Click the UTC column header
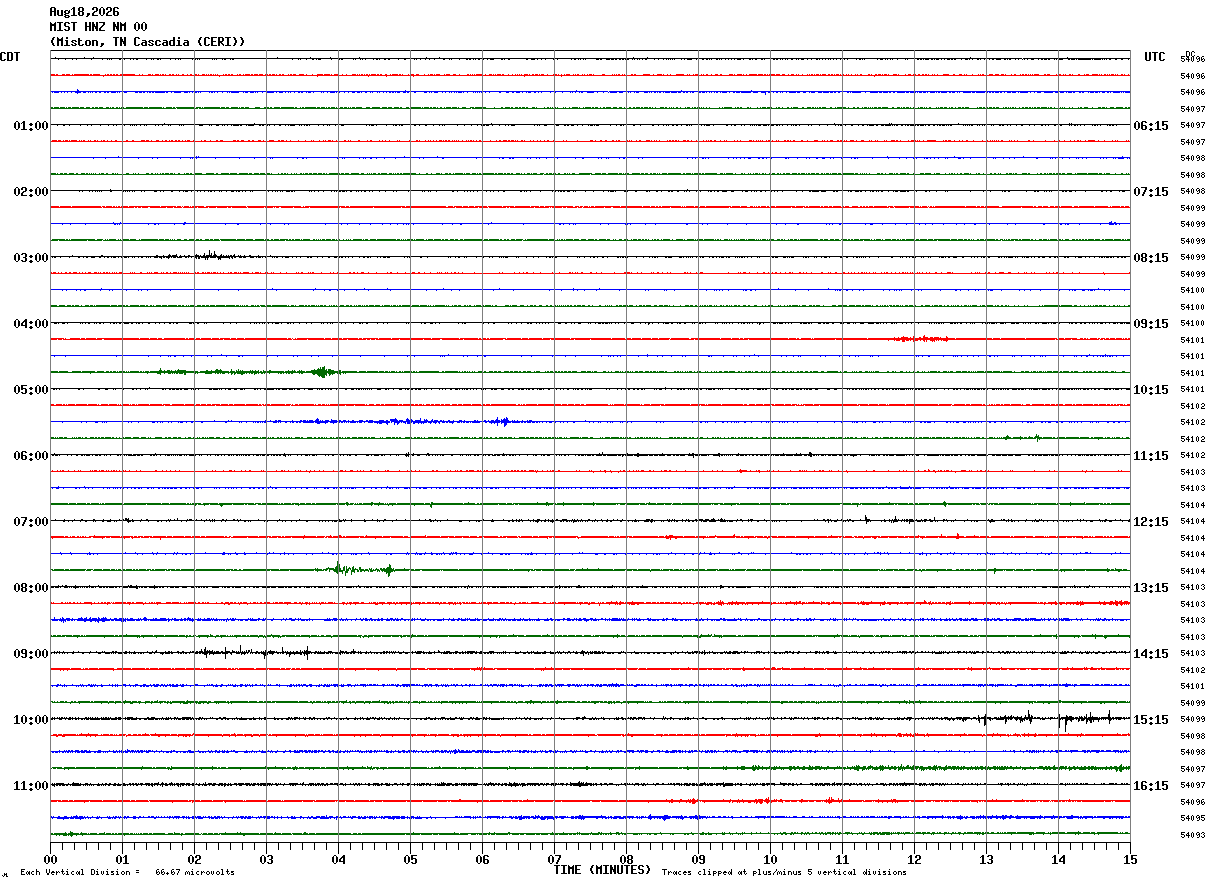The image size is (1210, 886). tap(1155, 57)
